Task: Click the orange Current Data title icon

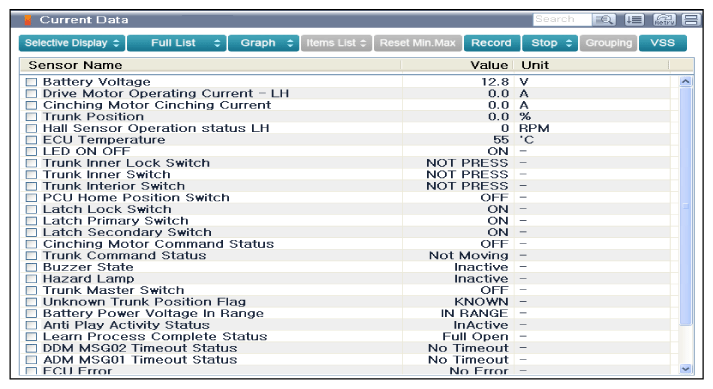Action: click(28, 20)
